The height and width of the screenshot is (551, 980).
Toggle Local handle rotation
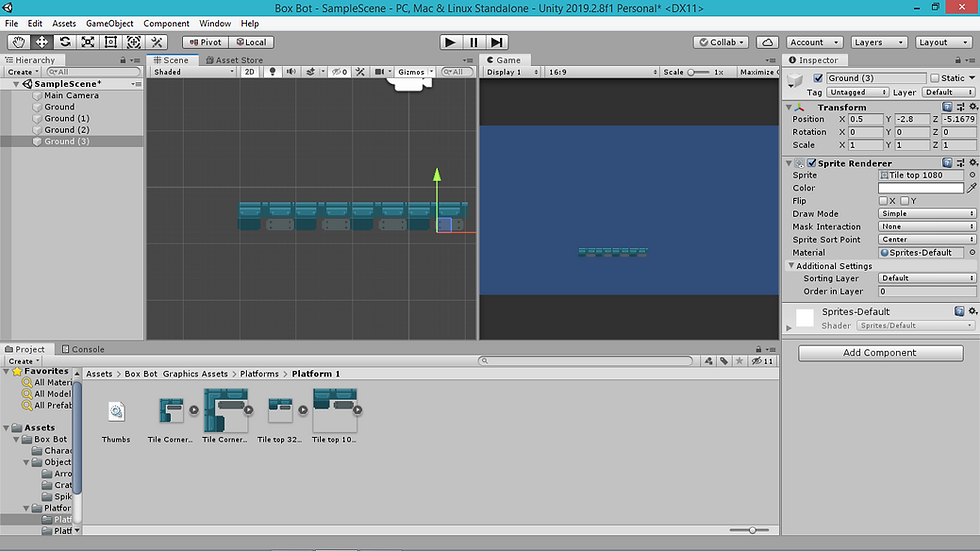click(251, 42)
